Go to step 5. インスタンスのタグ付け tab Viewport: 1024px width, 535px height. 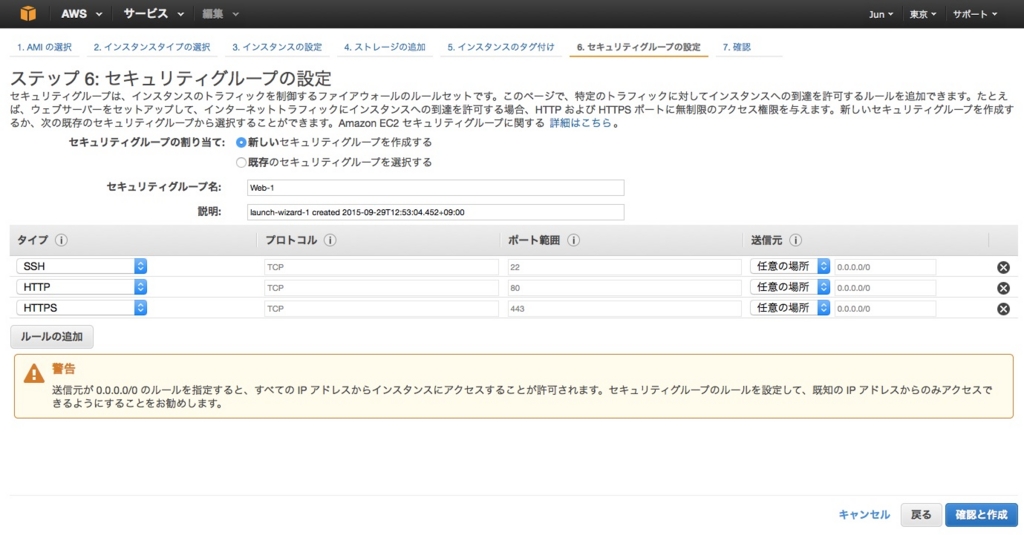coord(501,47)
